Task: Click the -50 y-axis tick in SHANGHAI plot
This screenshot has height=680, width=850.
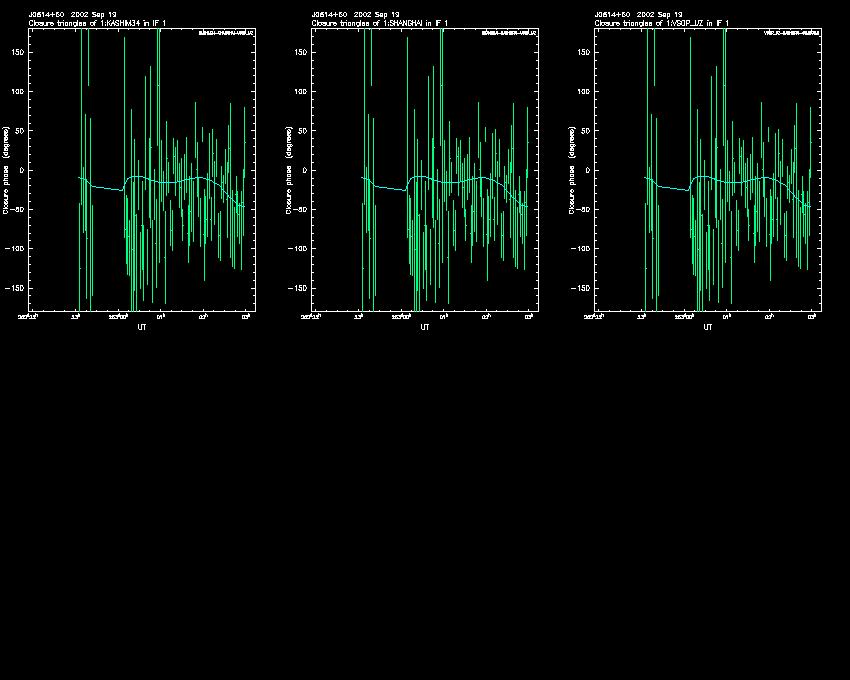Action: point(301,209)
